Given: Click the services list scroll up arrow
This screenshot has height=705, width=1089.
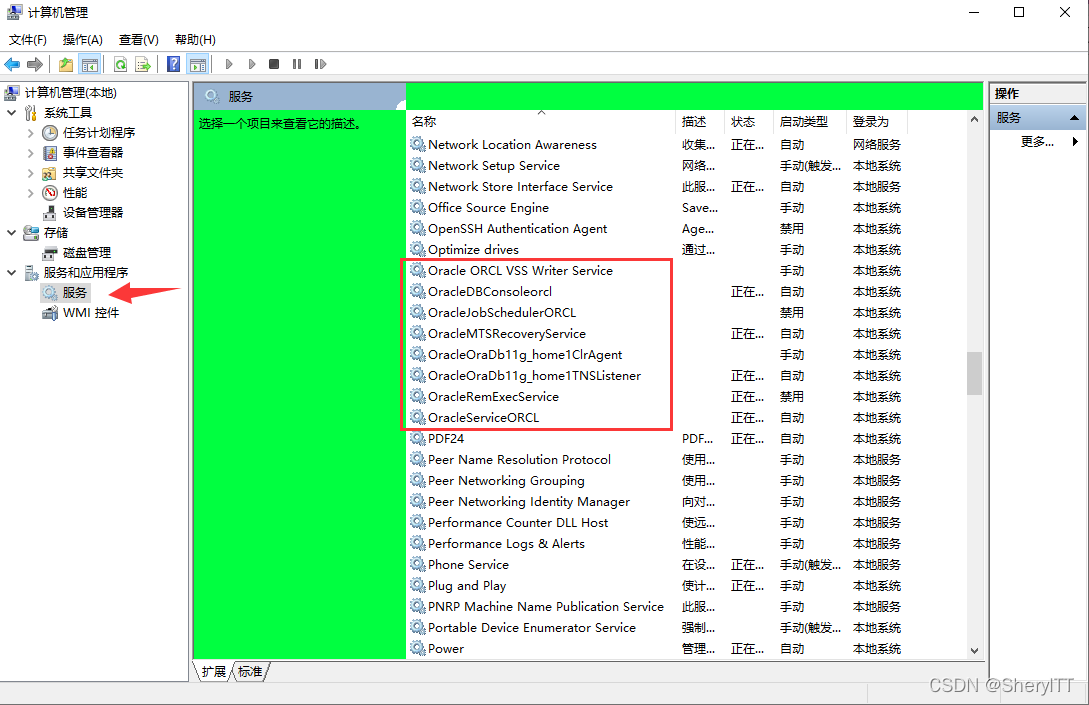Looking at the screenshot, I should [x=974, y=120].
